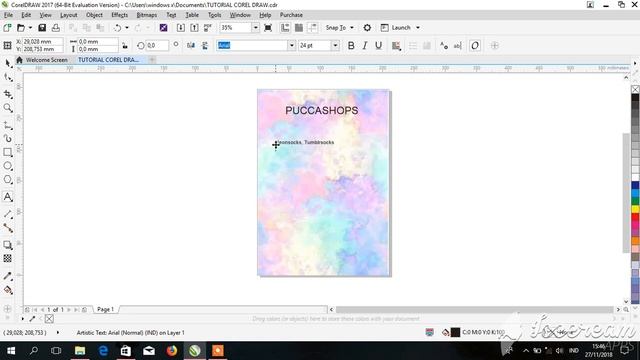Expand the Undo history dropdown arrow
This screenshot has width=640, height=360.
(127, 28)
